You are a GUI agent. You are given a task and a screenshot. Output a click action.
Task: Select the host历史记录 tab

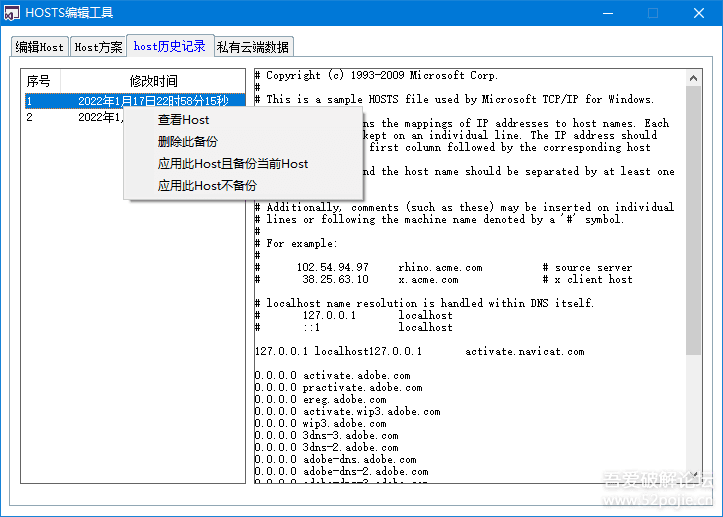(x=170, y=46)
